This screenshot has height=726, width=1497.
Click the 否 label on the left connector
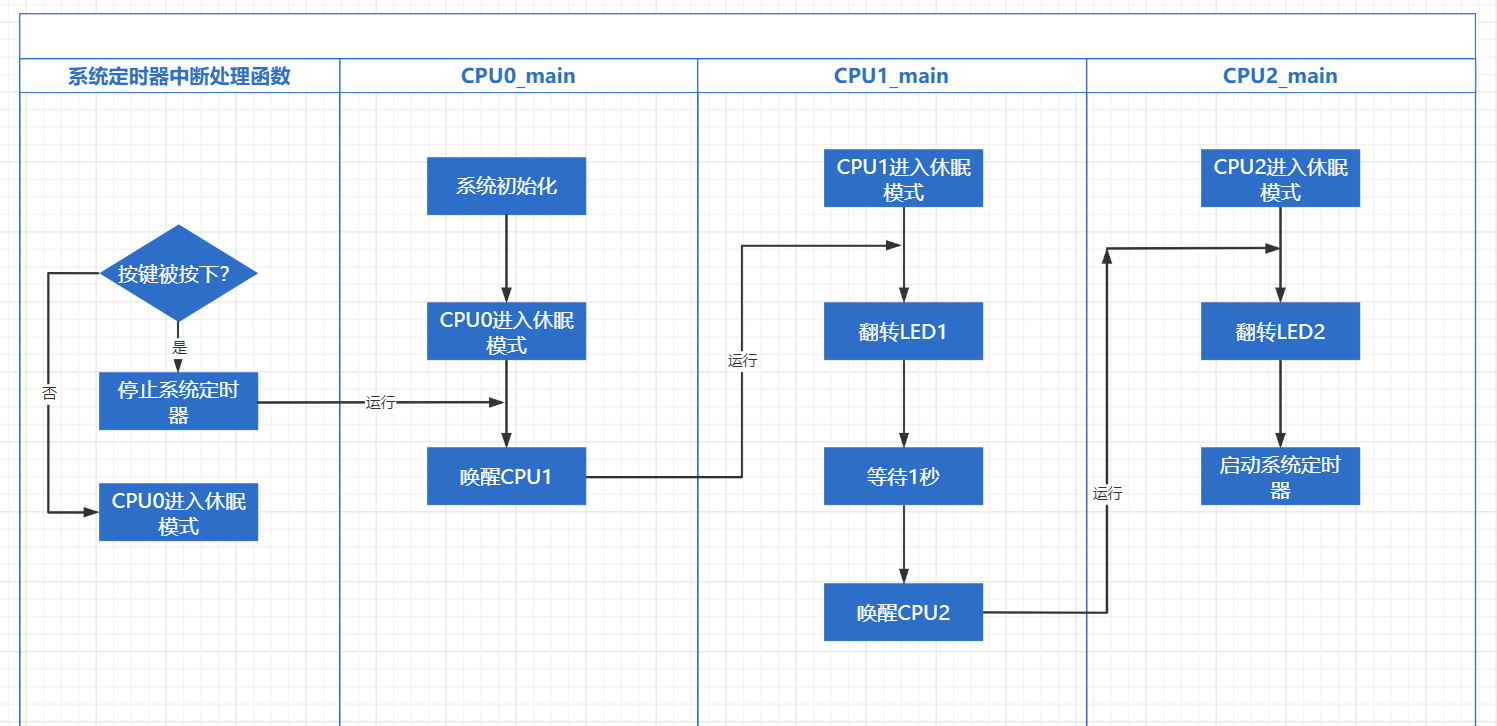tap(49, 393)
